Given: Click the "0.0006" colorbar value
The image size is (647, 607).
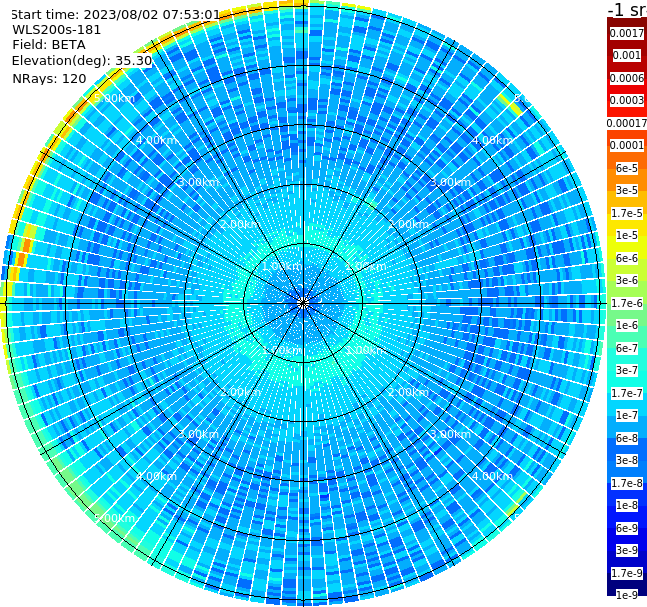Looking at the screenshot, I should click(x=627, y=78).
